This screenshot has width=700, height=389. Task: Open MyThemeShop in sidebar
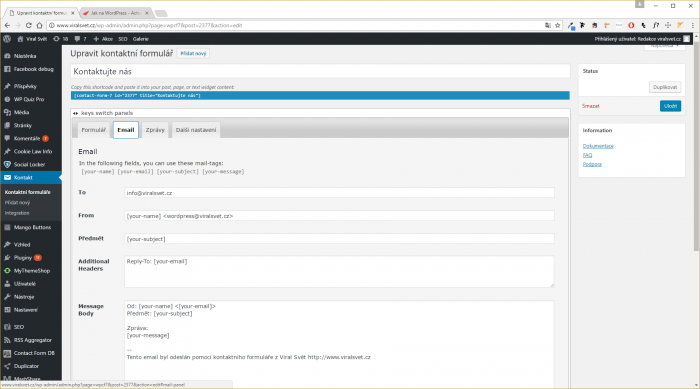[31, 271]
